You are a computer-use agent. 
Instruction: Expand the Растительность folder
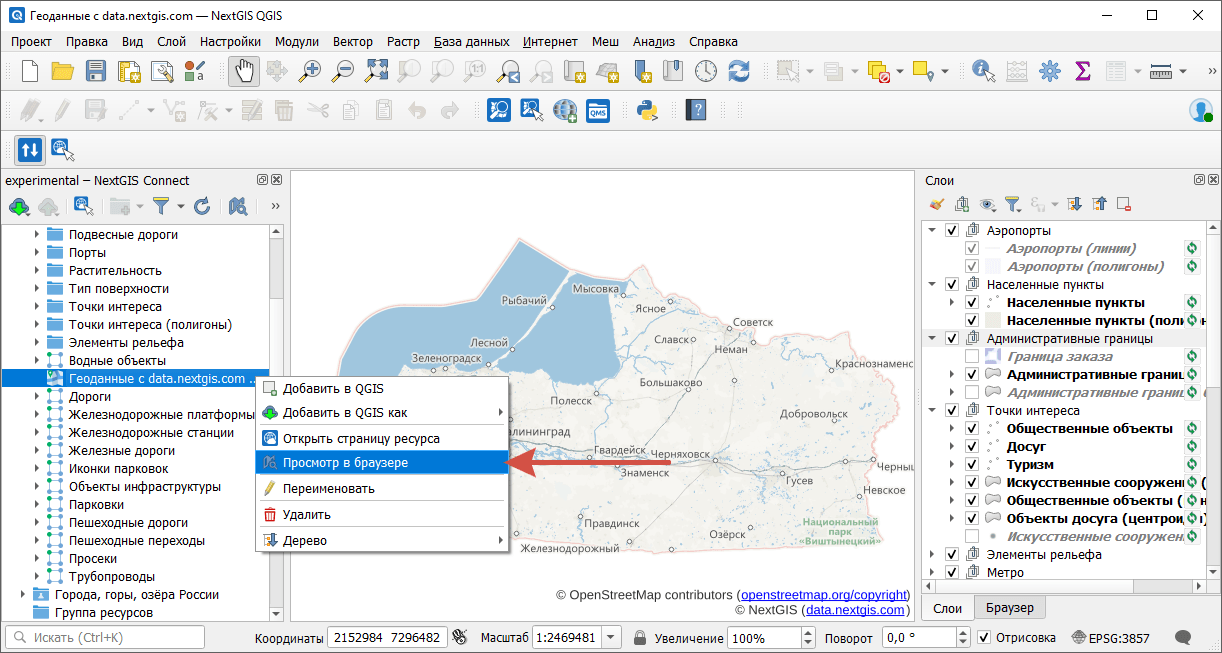coord(36,271)
